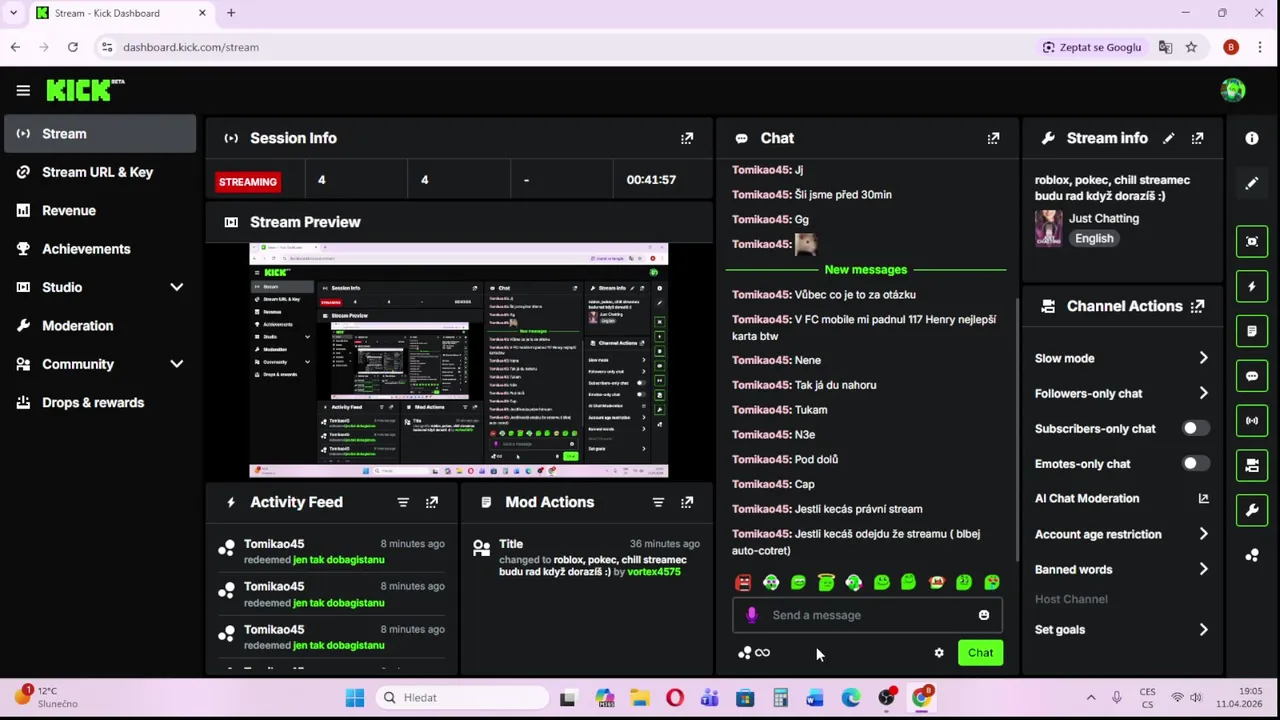Toggle the stream preview widget icon in sidebar

(x=1252, y=241)
